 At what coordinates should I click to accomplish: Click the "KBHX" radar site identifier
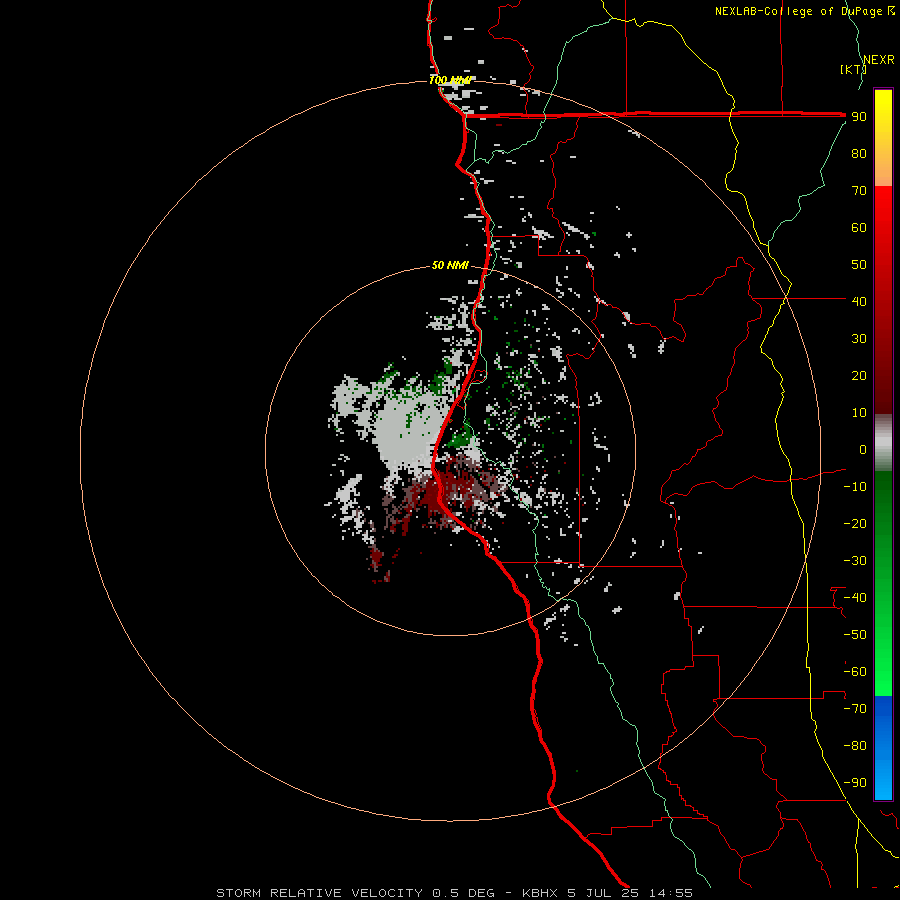pos(540,893)
